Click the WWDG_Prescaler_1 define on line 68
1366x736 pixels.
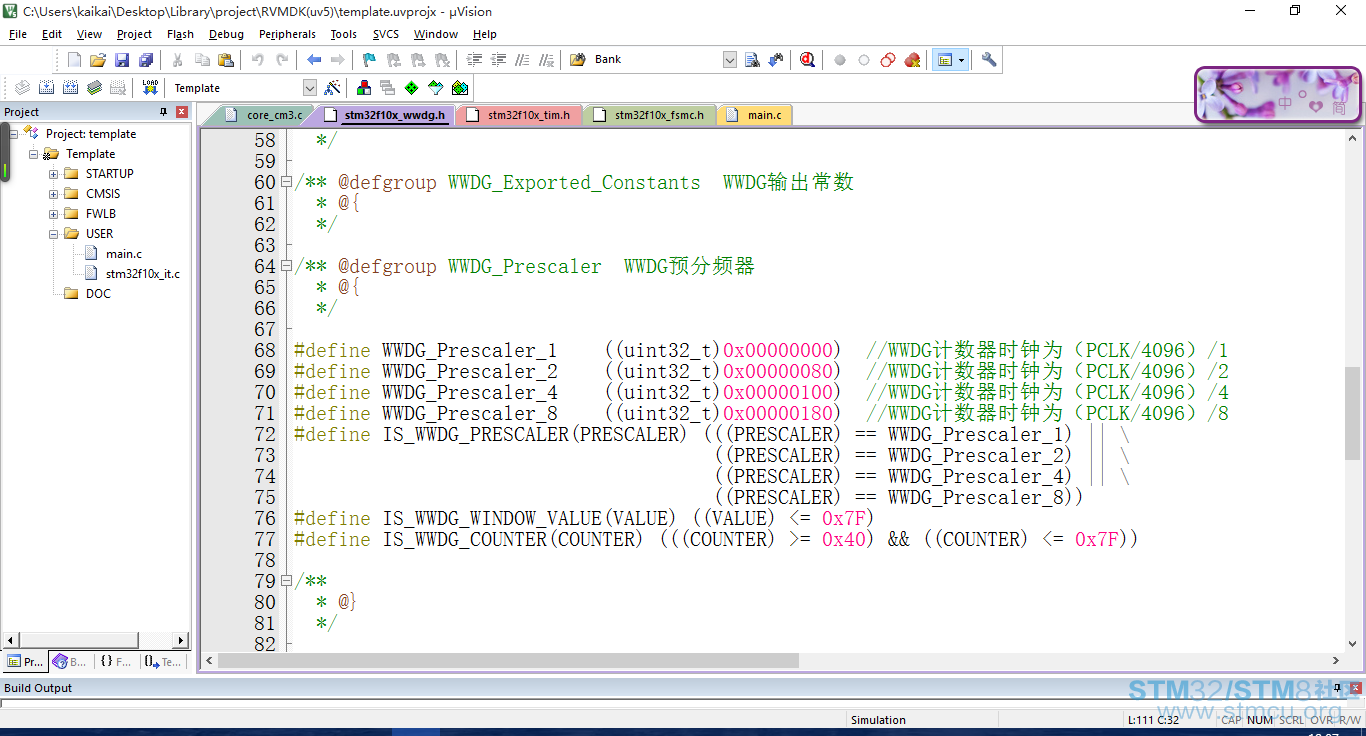click(470, 351)
